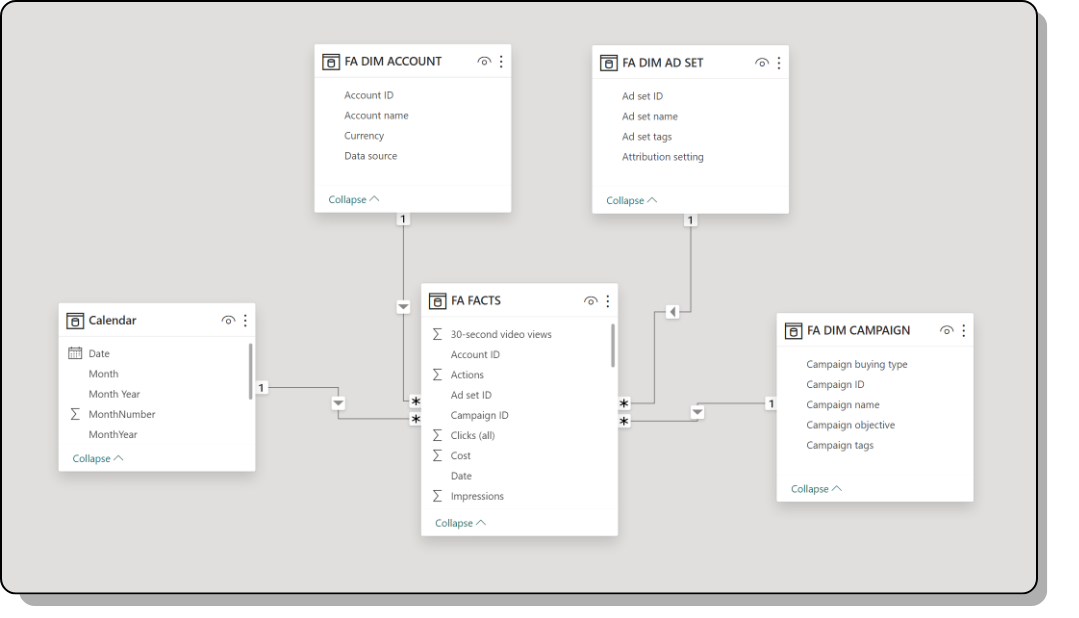Open more options for FA DIM CAMPAIGN
Screen dimensions: 1079x618
pyautogui.click(x=963, y=331)
